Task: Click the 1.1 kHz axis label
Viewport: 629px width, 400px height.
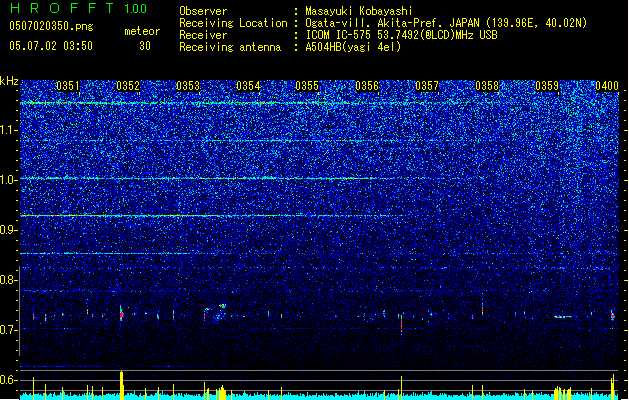Action: pos(9,130)
